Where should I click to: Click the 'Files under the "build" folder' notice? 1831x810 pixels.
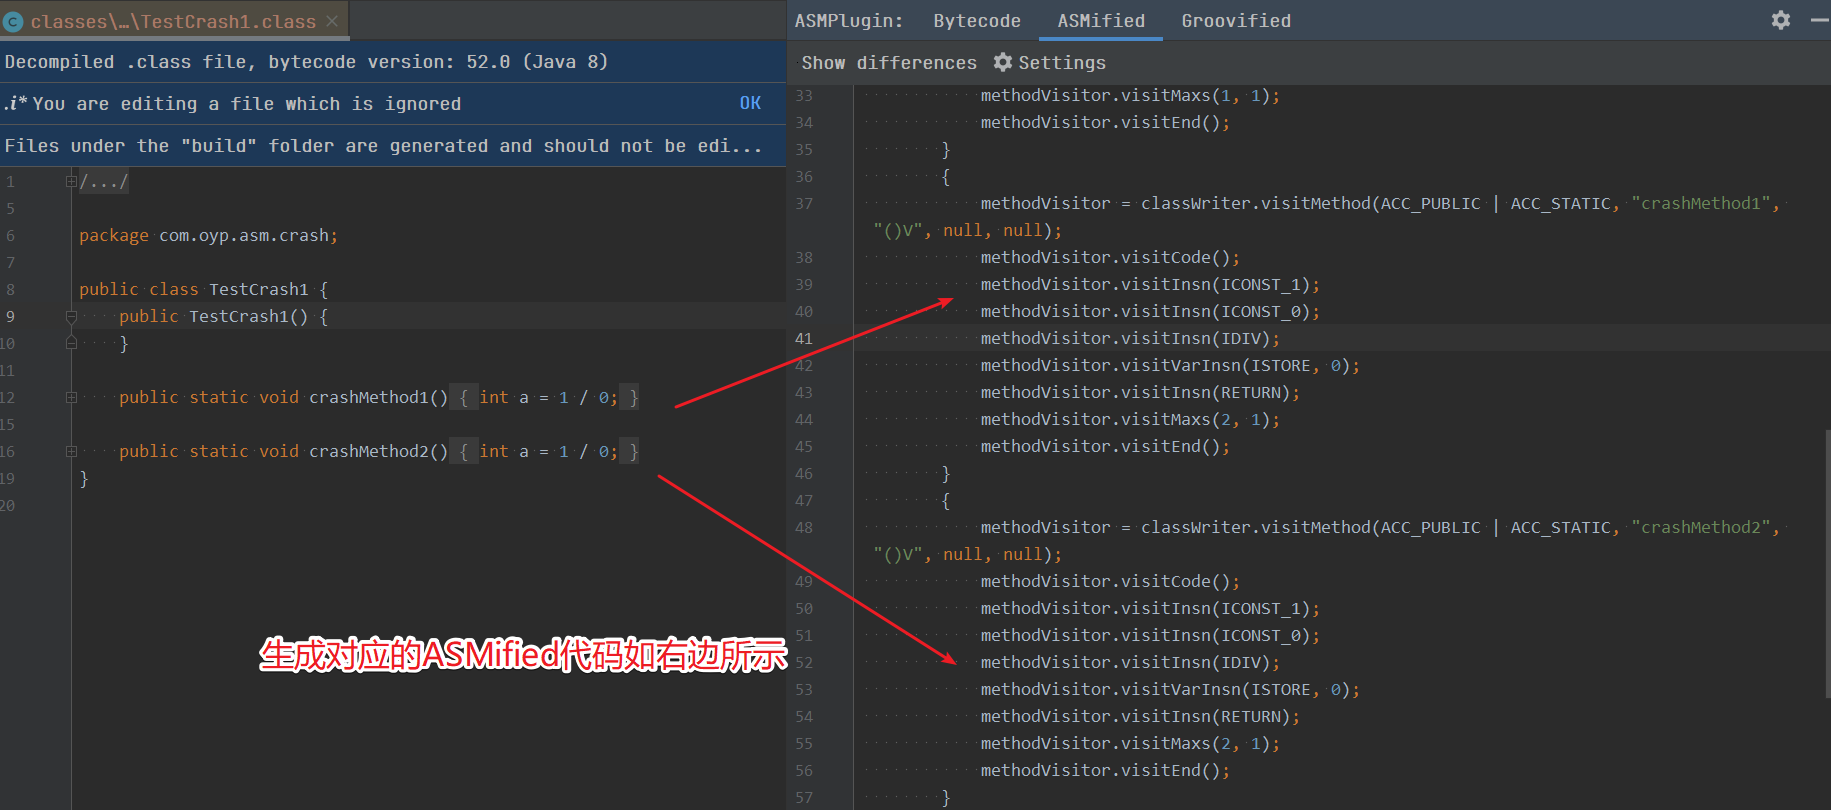coord(383,146)
